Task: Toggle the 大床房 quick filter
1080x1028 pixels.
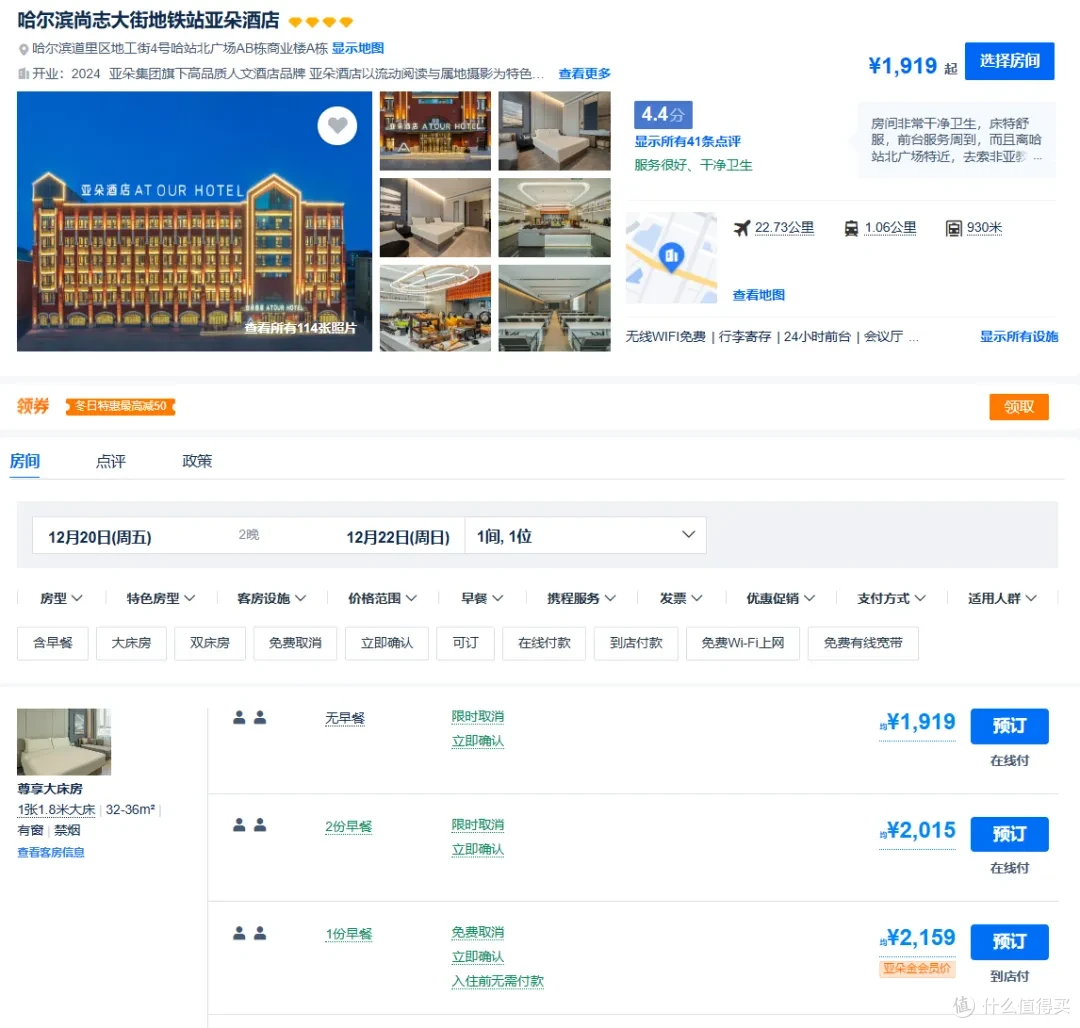Action: [x=131, y=643]
